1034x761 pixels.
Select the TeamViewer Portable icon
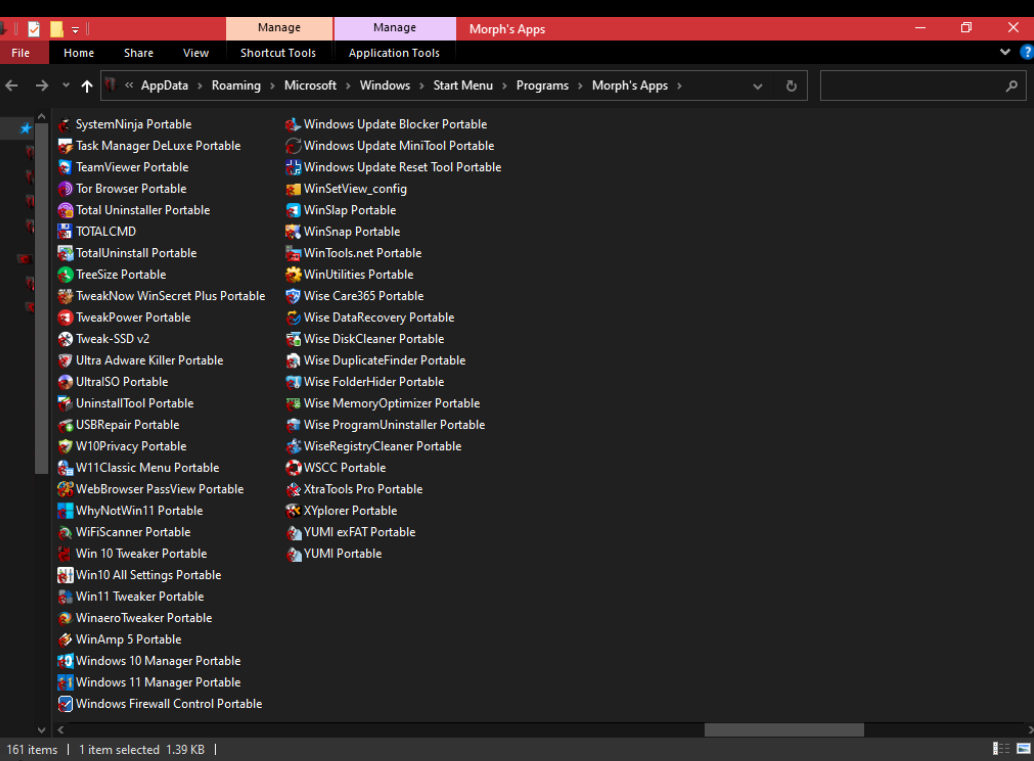pyautogui.click(x=65, y=167)
